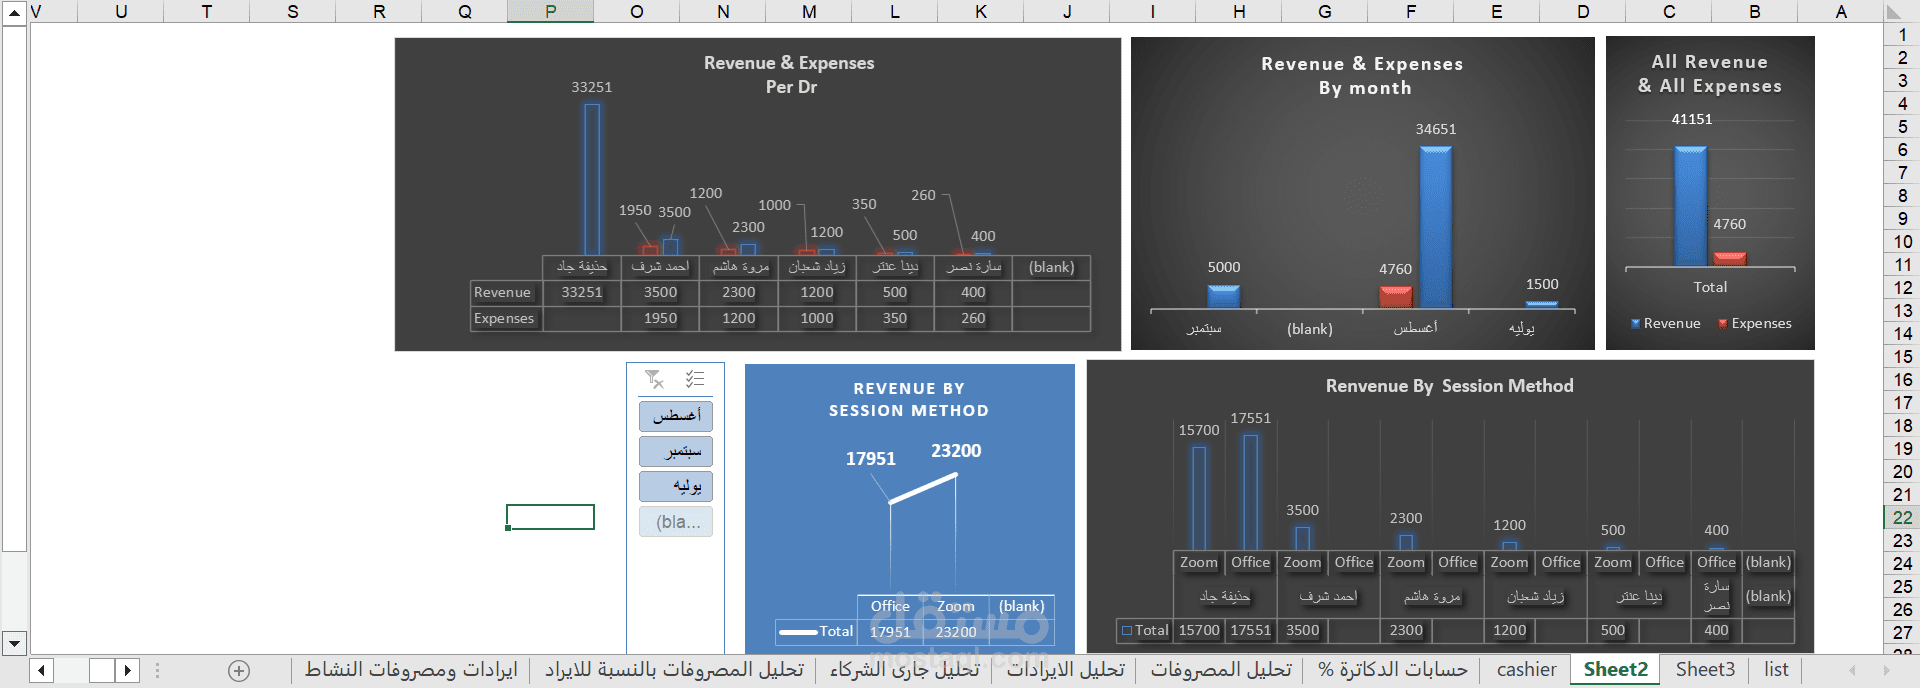Click the slicer Clear Filter icon
The width and height of the screenshot is (1920, 688).
point(654,379)
